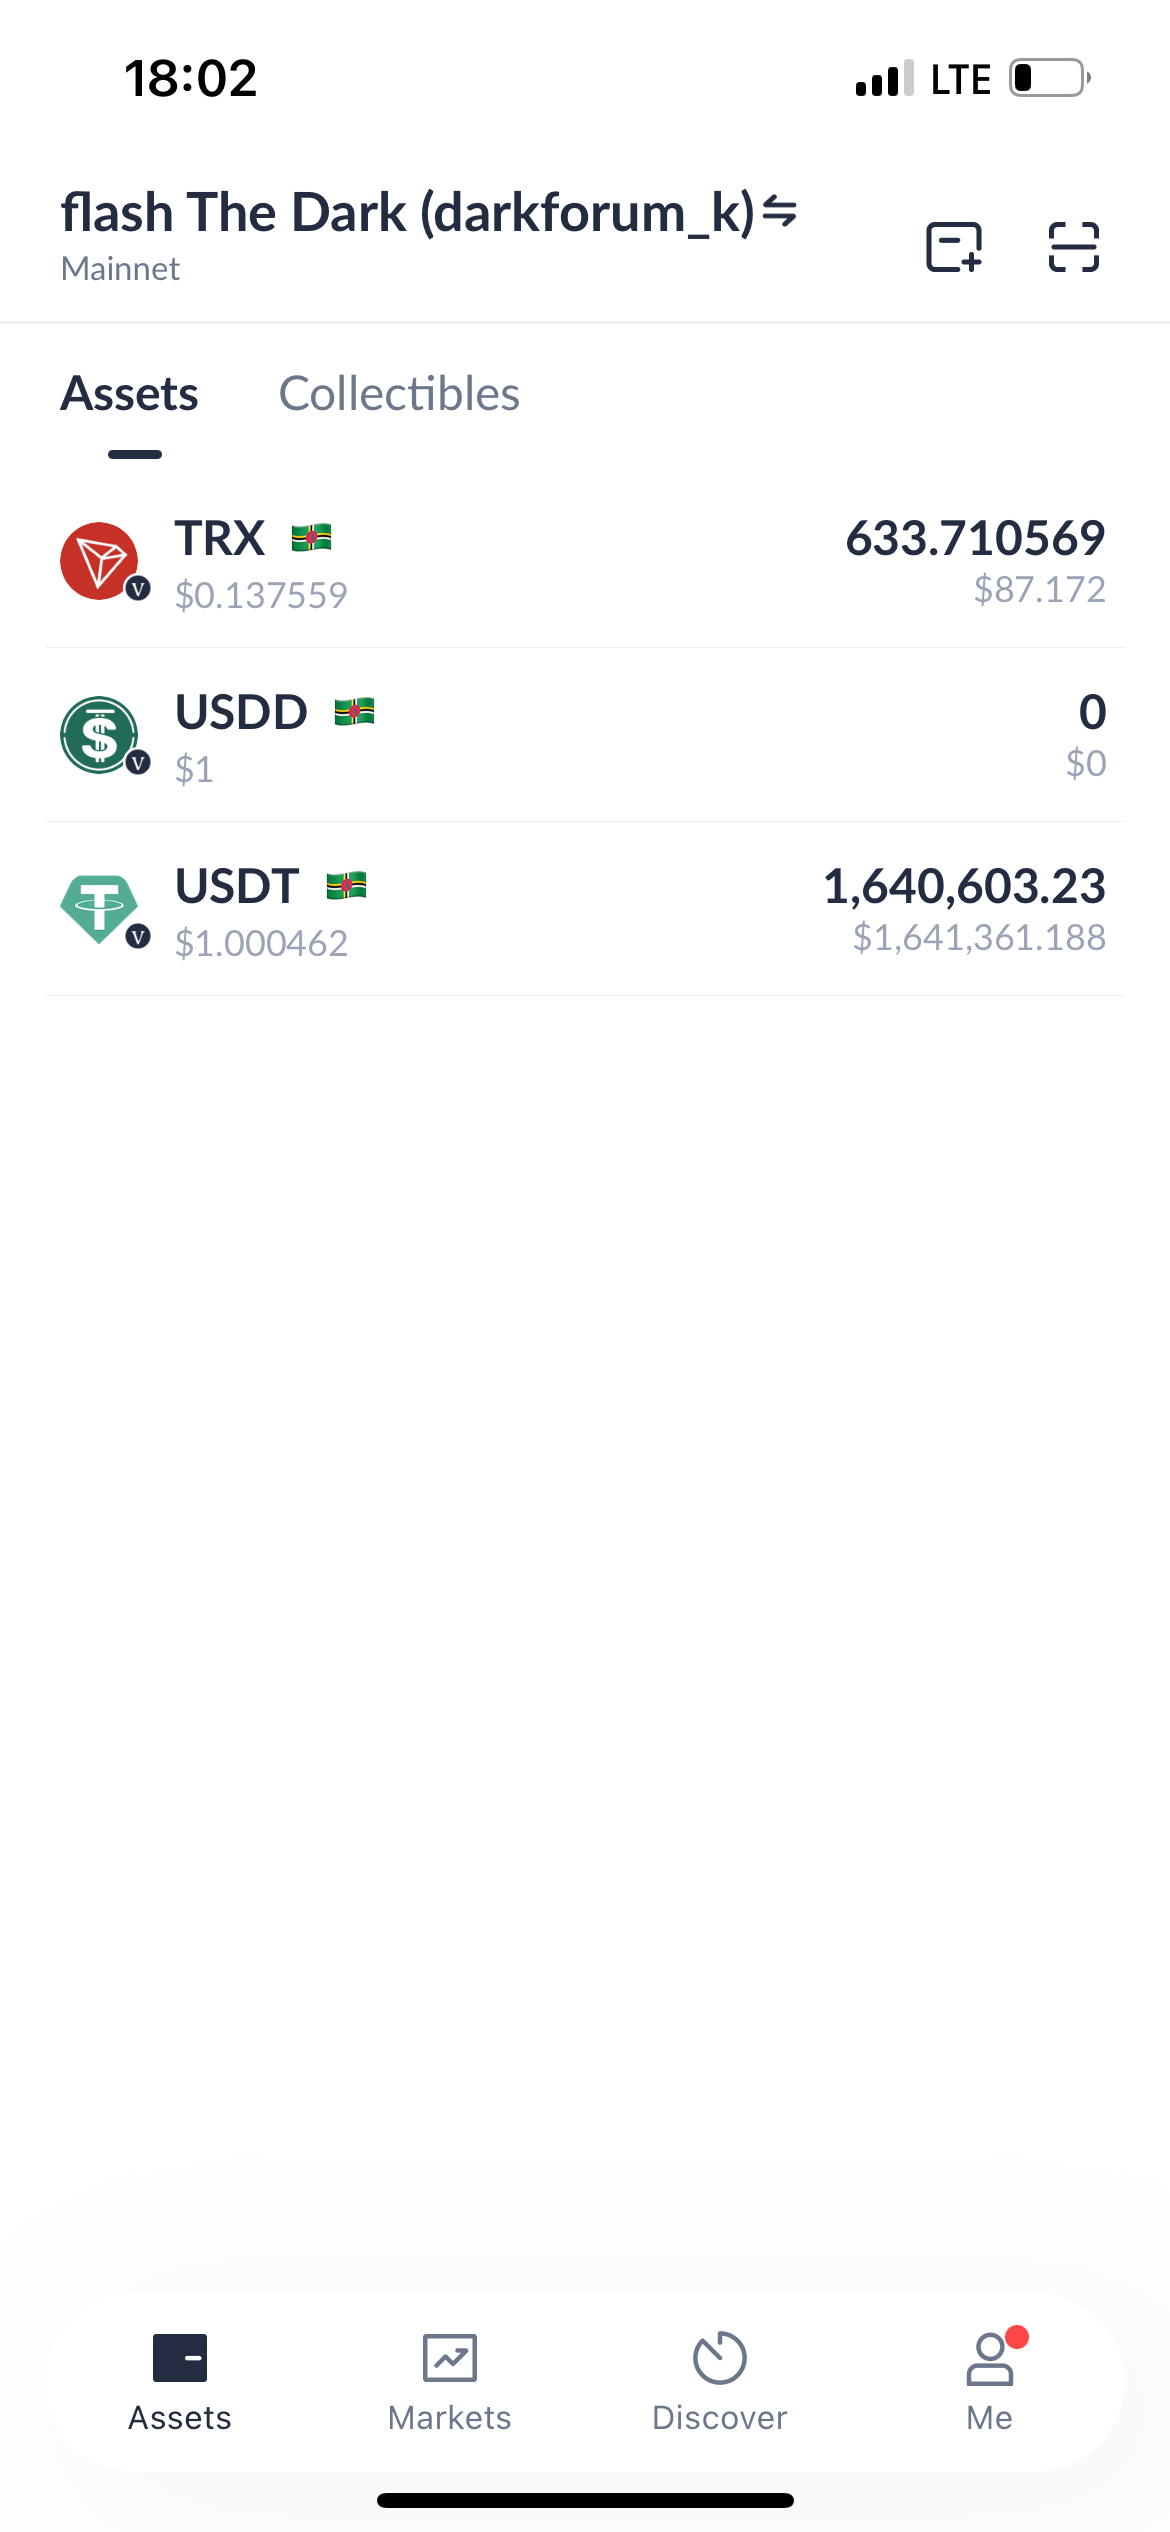This screenshot has height=2532, width=1170.
Task: Tap the TRX Tron logo icon
Action: click(100, 561)
